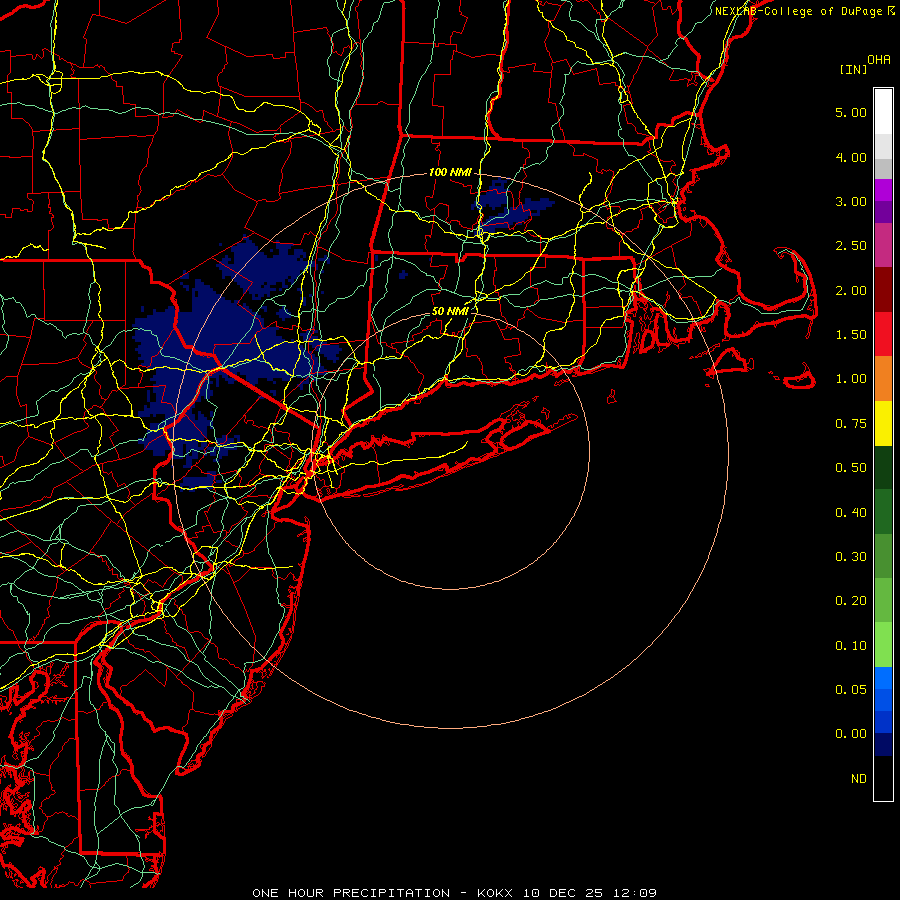Screen dimensions: 900x900
Task: Click the 5.00 legend value
Action: click(851, 112)
